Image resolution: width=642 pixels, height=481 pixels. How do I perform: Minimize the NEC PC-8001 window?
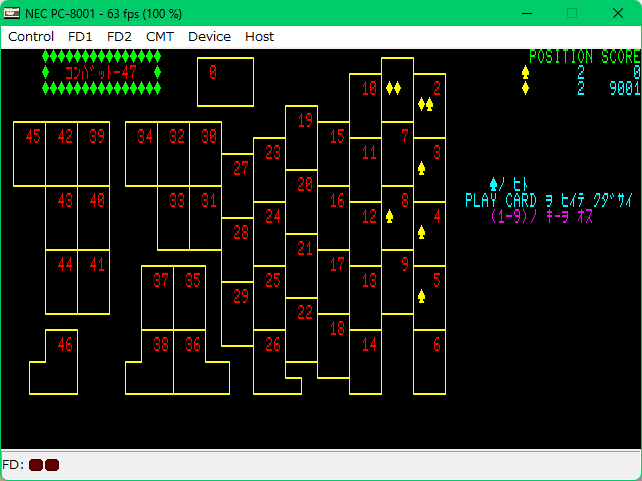point(527,13)
